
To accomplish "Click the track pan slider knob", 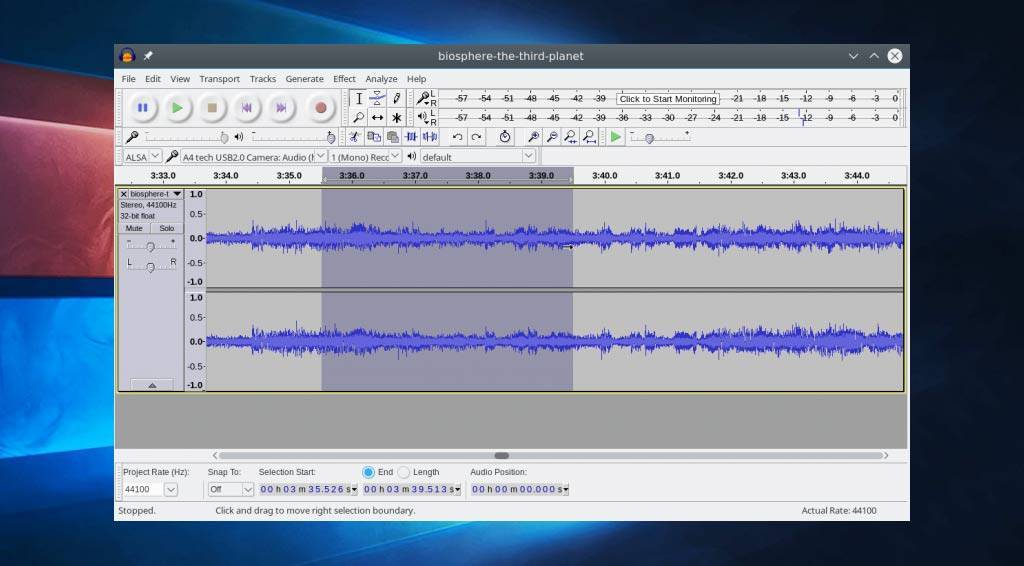I will (x=150, y=266).
